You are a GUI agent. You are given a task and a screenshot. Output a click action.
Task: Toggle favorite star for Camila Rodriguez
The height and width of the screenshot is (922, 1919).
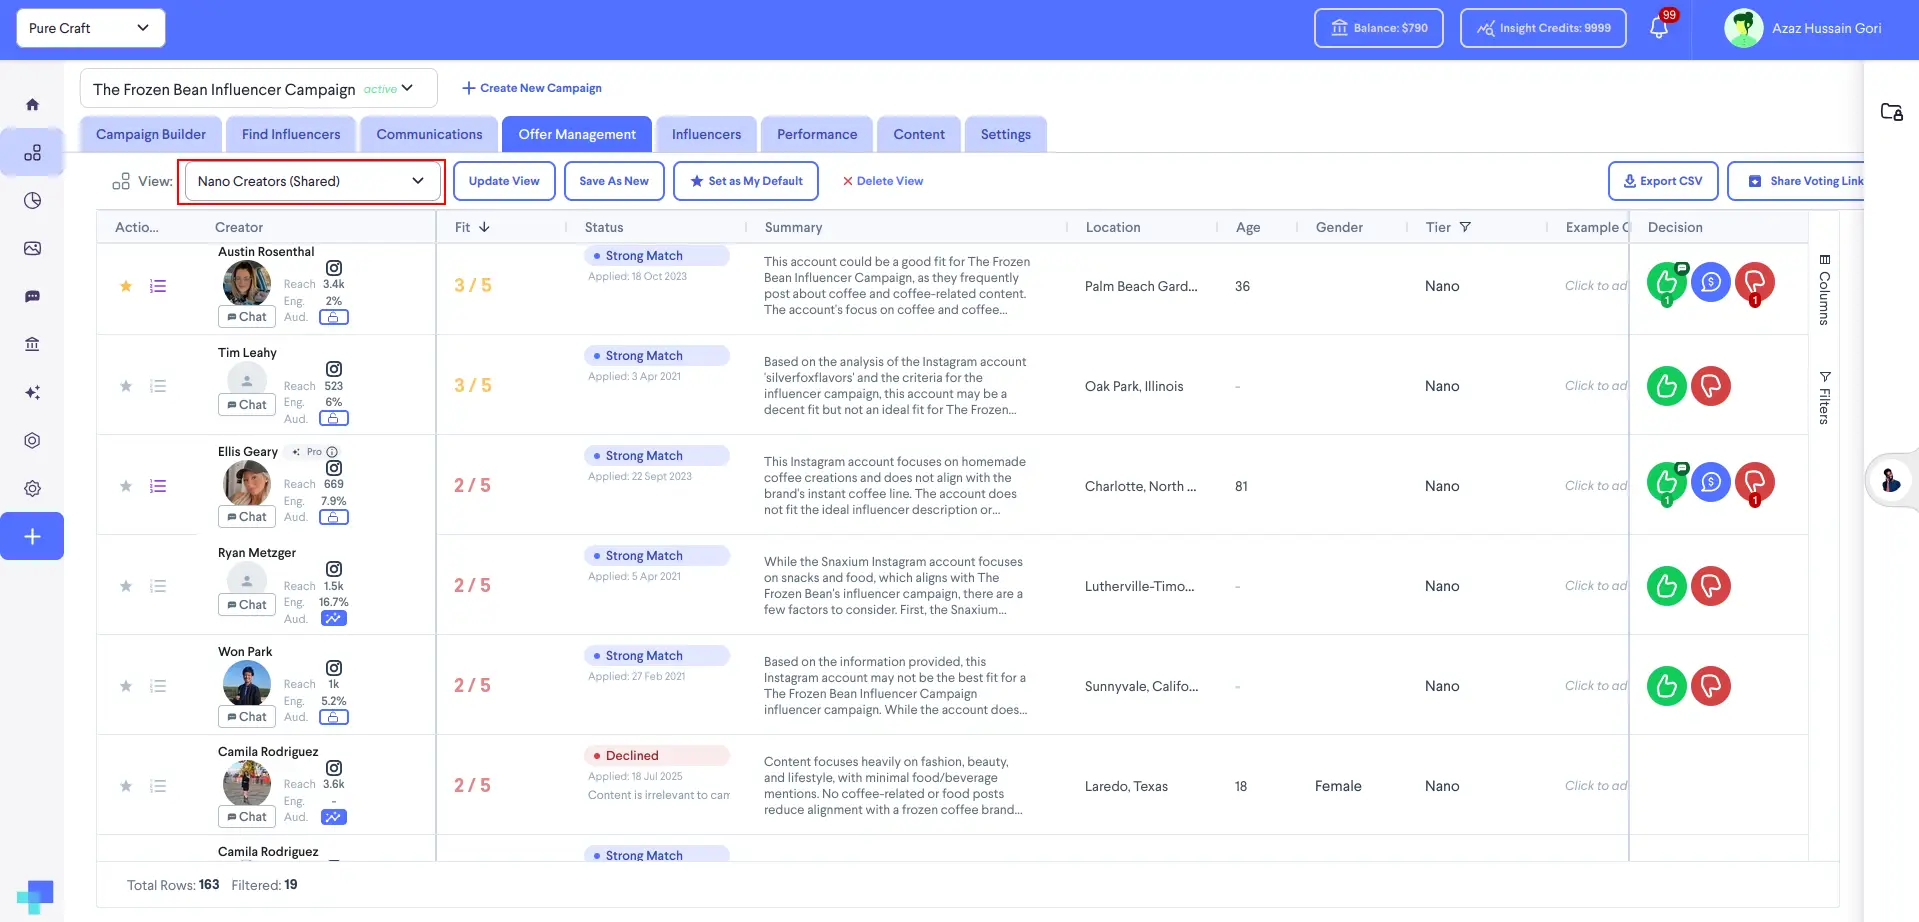(x=126, y=786)
